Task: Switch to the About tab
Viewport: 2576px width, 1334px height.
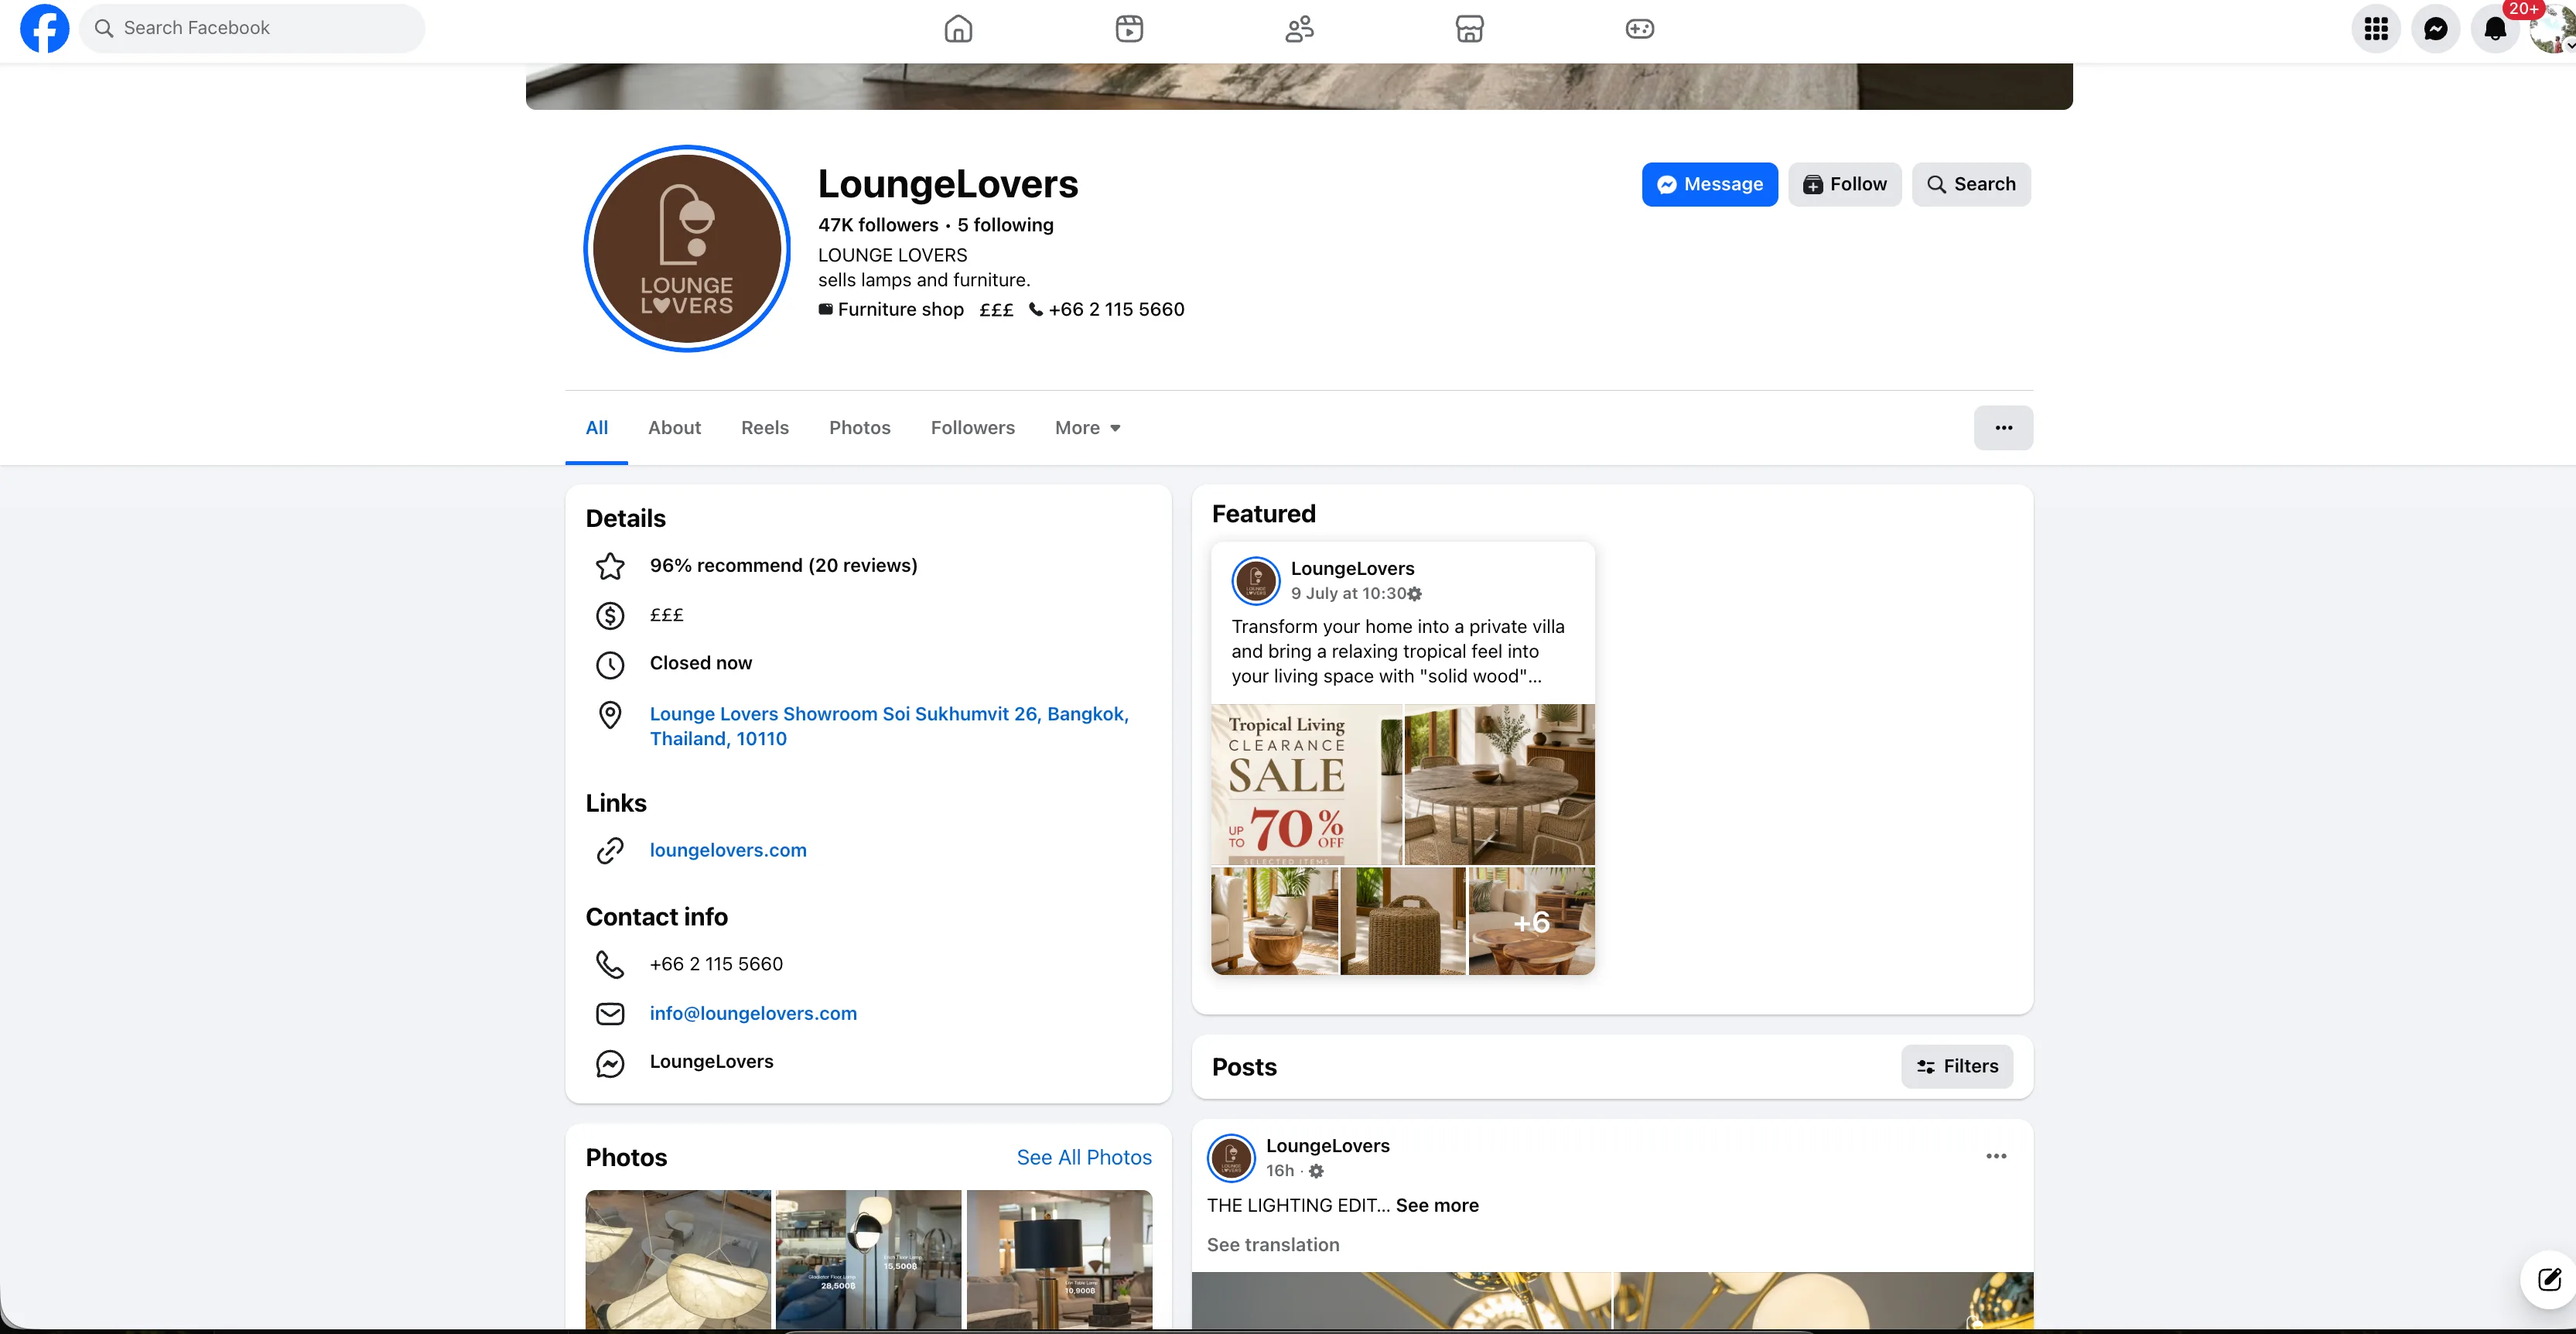Action: pyautogui.click(x=674, y=428)
